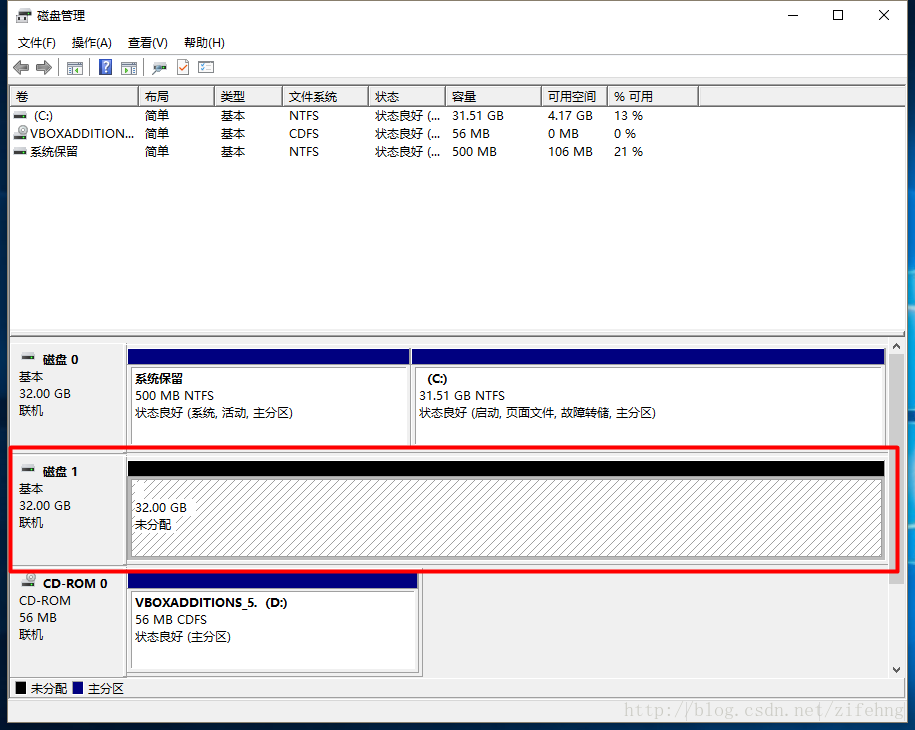
Task: Sort by the 文件系统 column header
Action: pos(326,96)
